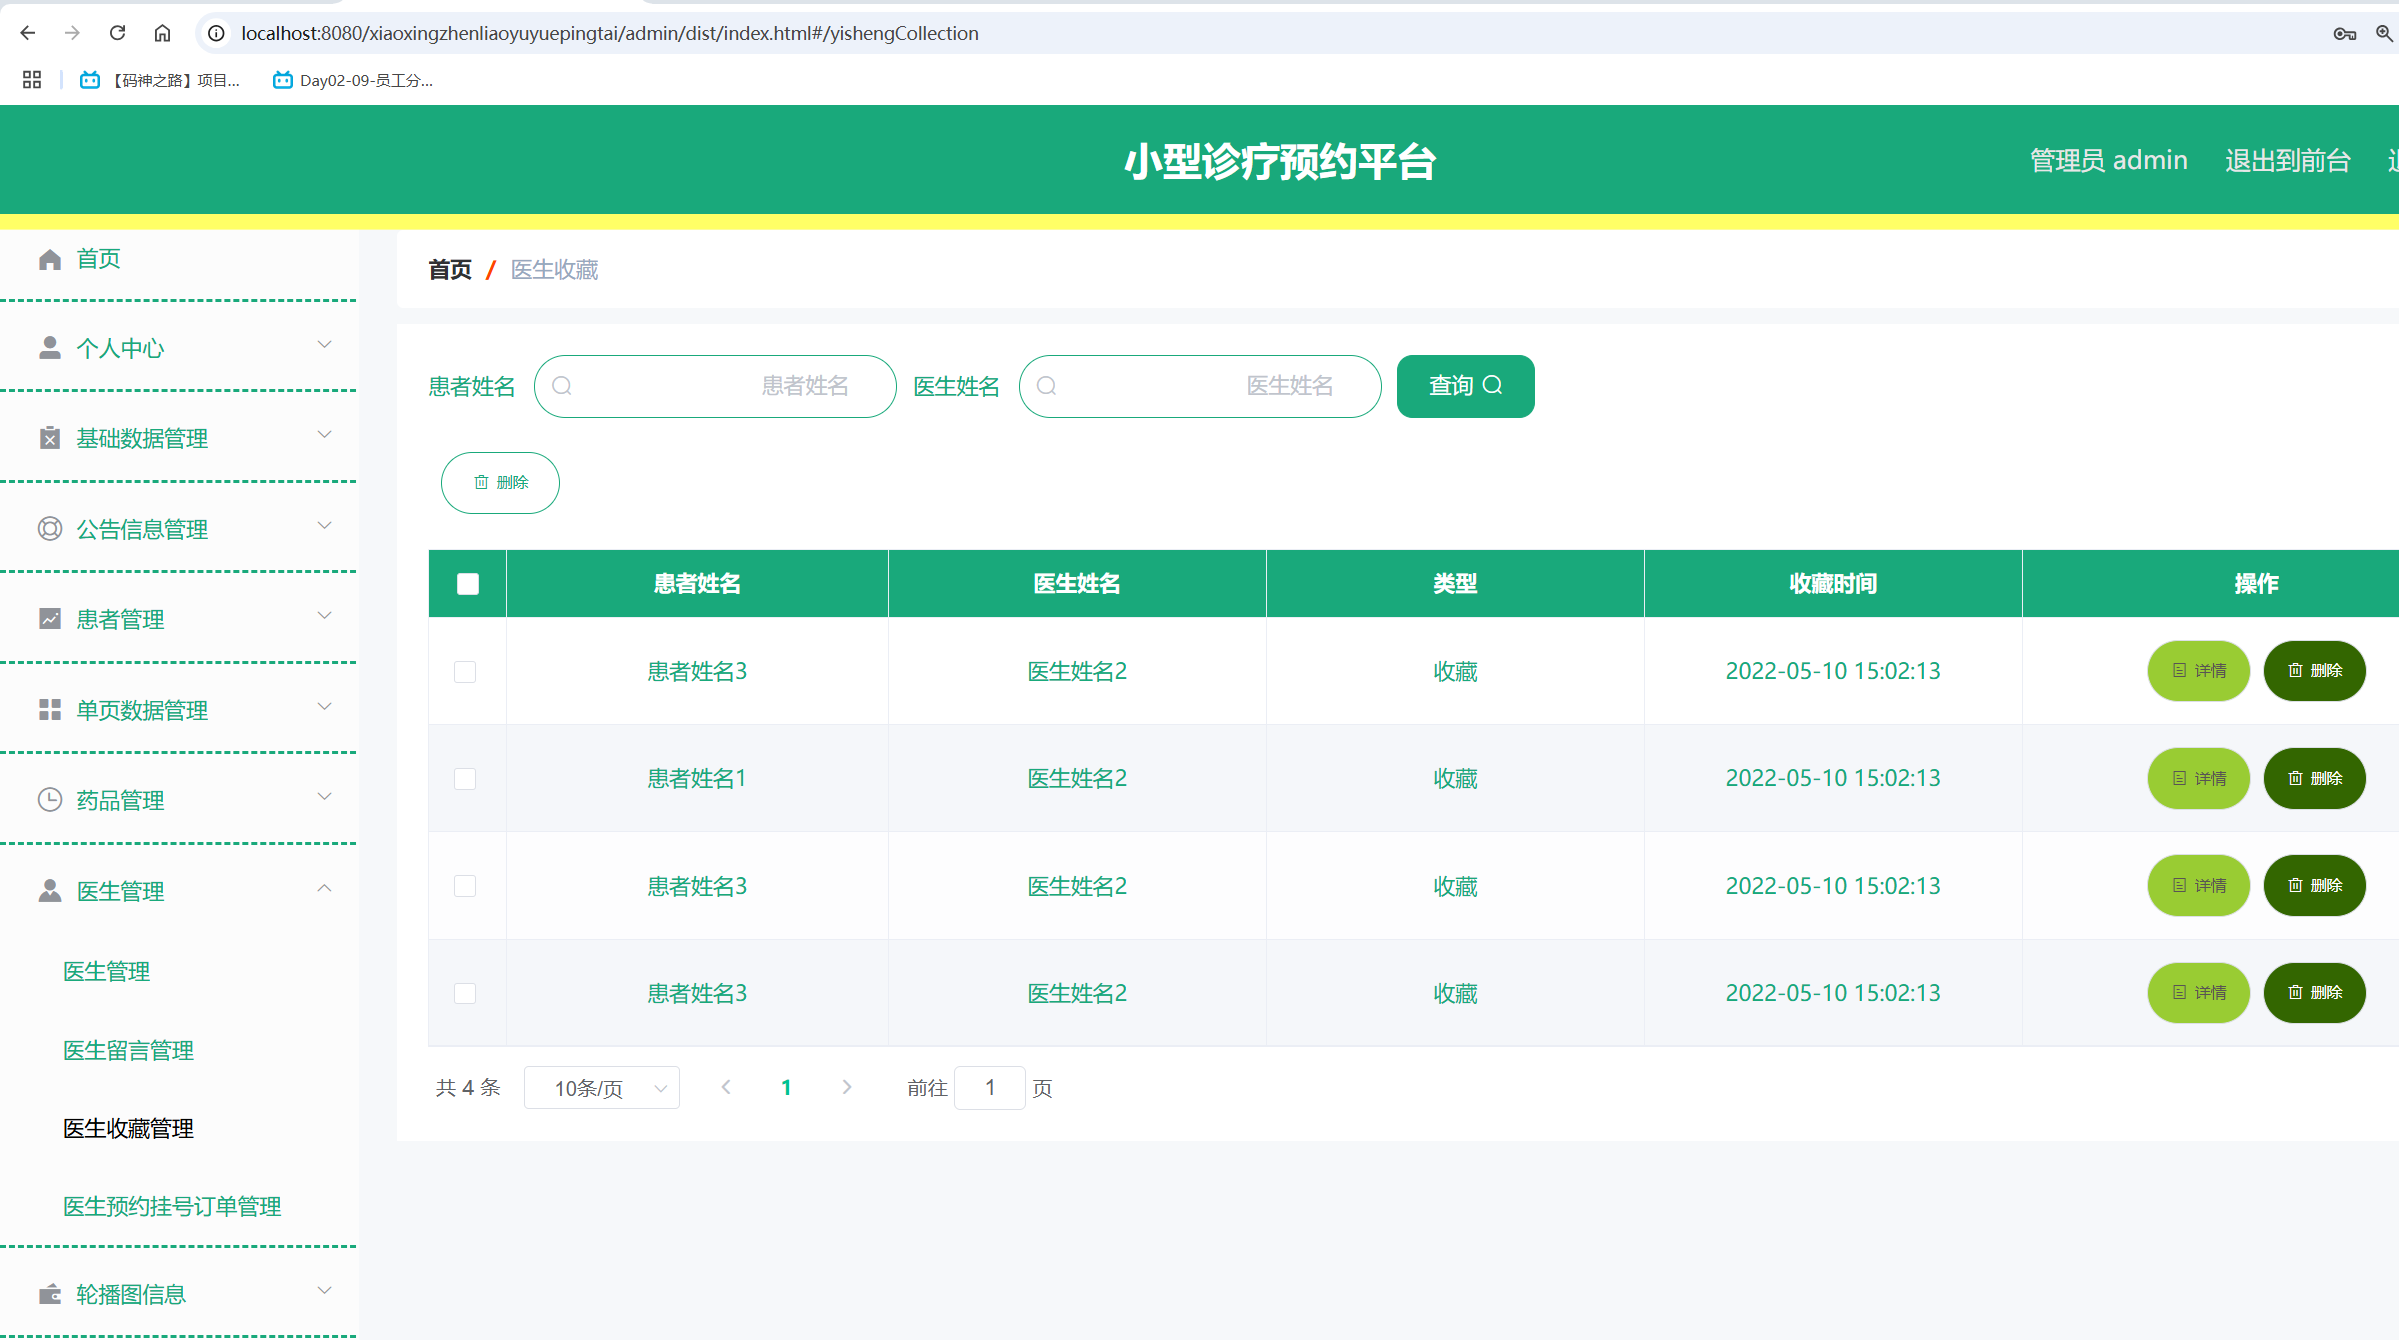Select 医生收藏管理 submenu item
This screenshot has height=1340, width=2399.
click(x=129, y=1129)
